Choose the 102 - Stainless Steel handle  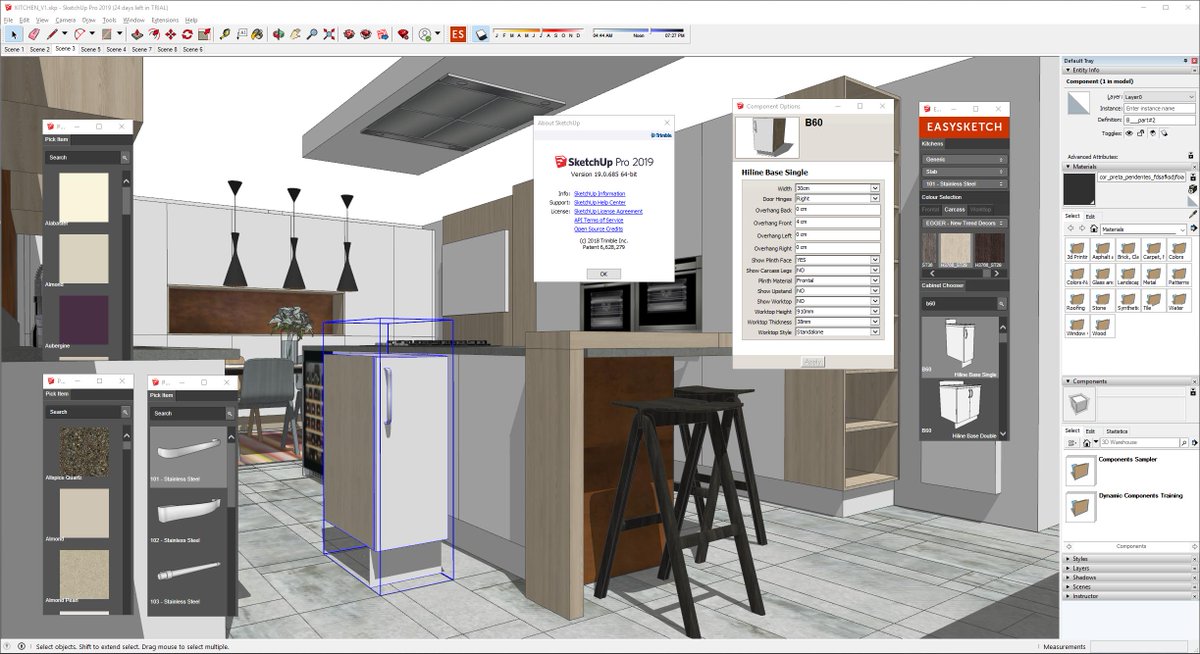coord(187,512)
